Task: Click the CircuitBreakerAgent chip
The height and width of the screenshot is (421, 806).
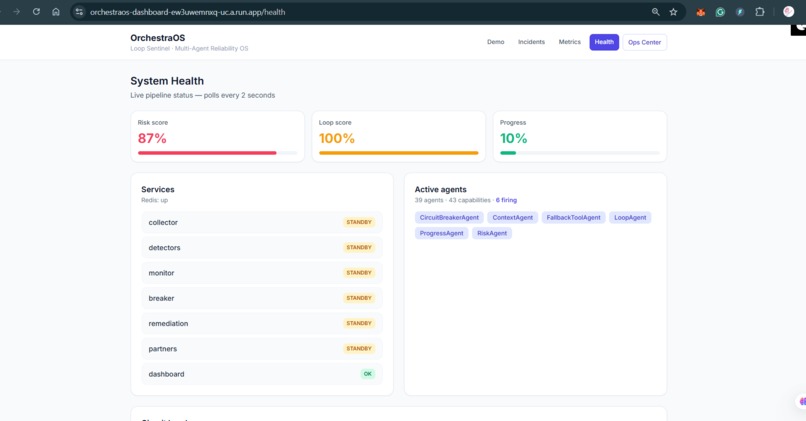Action: pyautogui.click(x=449, y=217)
